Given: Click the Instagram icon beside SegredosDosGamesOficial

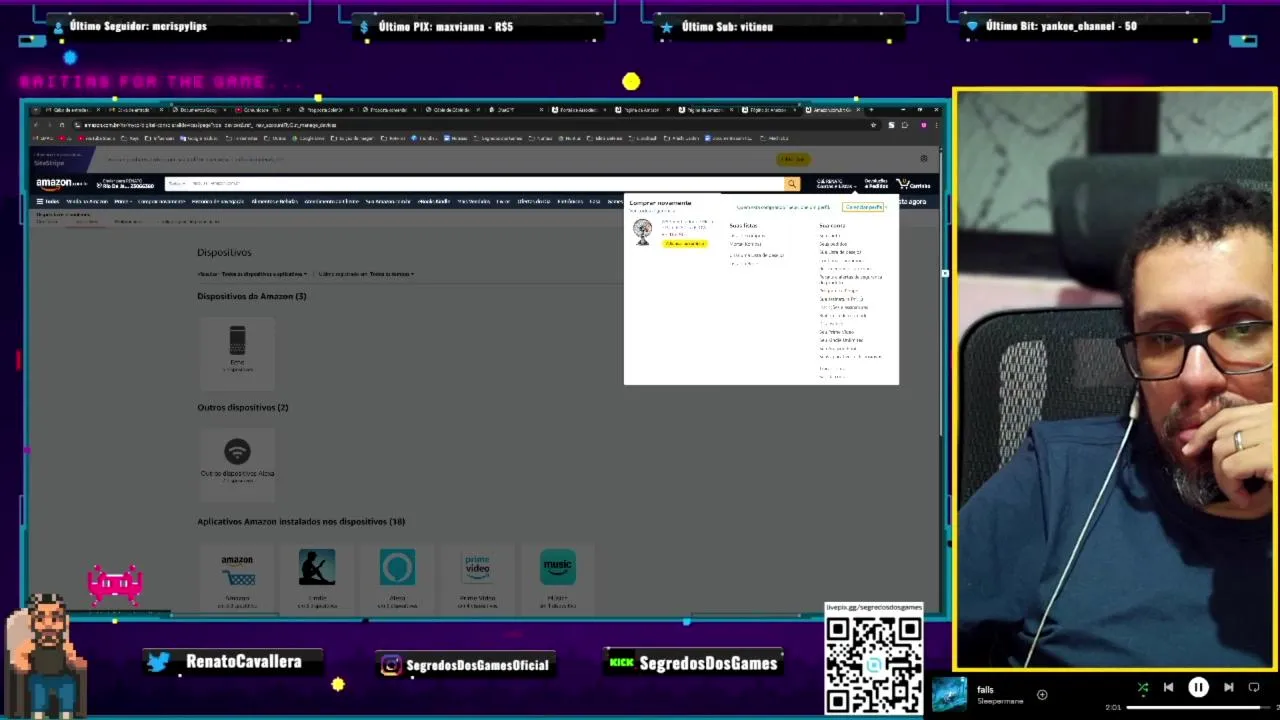Looking at the screenshot, I should (x=392, y=665).
